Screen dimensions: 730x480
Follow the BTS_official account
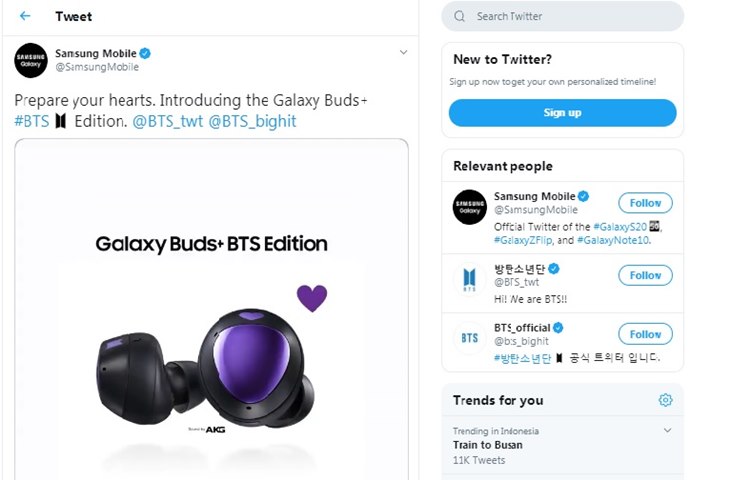tap(645, 334)
